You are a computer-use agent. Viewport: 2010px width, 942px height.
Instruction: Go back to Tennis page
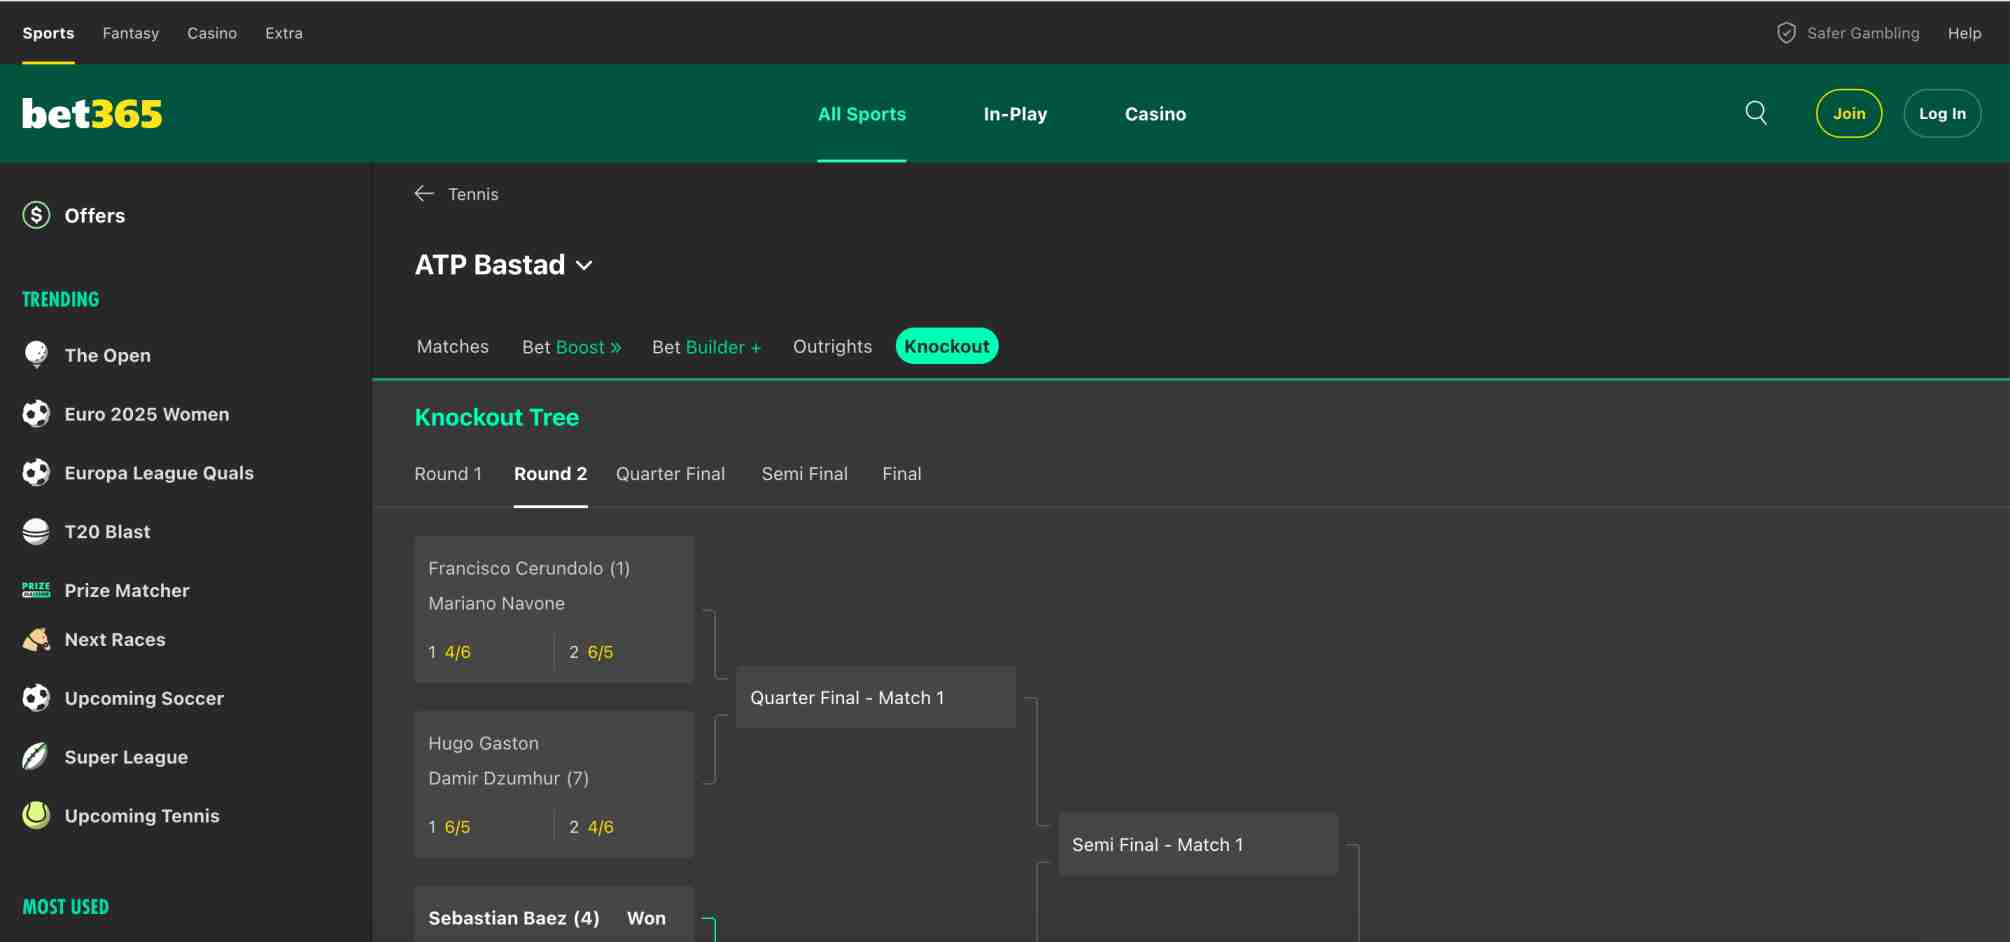(x=473, y=194)
